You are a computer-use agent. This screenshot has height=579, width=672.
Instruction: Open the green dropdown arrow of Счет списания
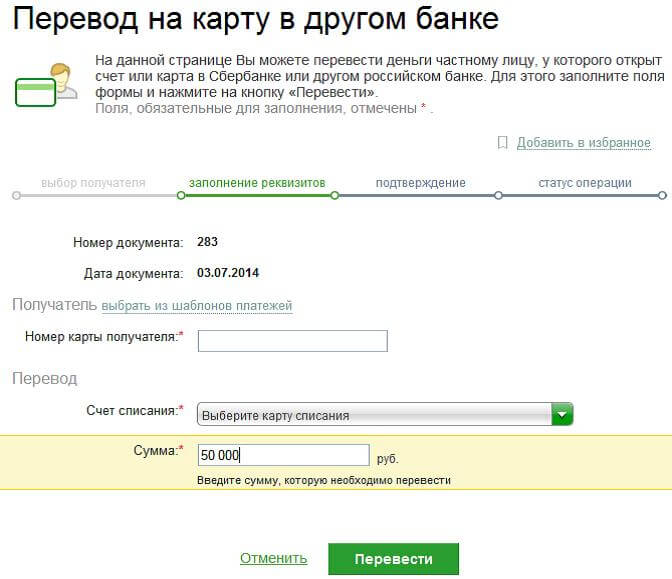tap(562, 414)
